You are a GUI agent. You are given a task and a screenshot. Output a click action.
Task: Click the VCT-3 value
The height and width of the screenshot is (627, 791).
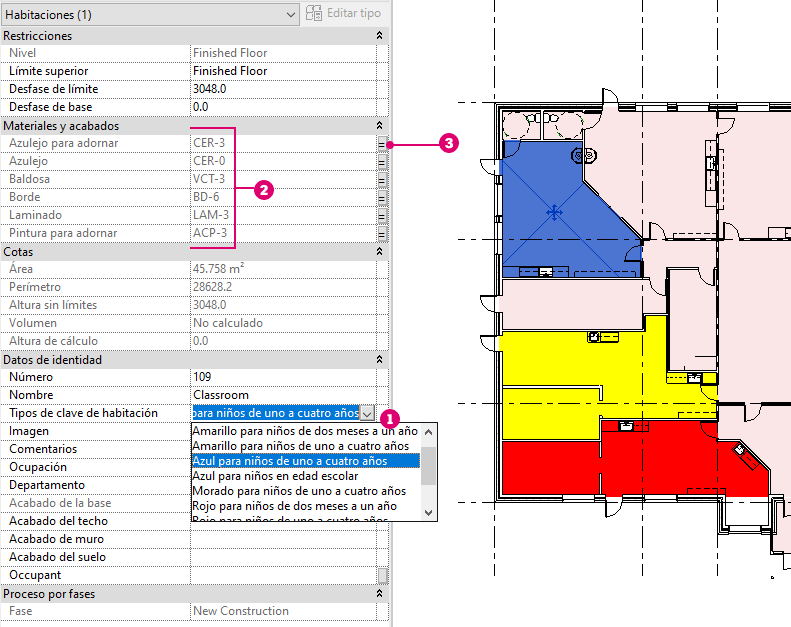pyautogui.click(x=209, y=179)
